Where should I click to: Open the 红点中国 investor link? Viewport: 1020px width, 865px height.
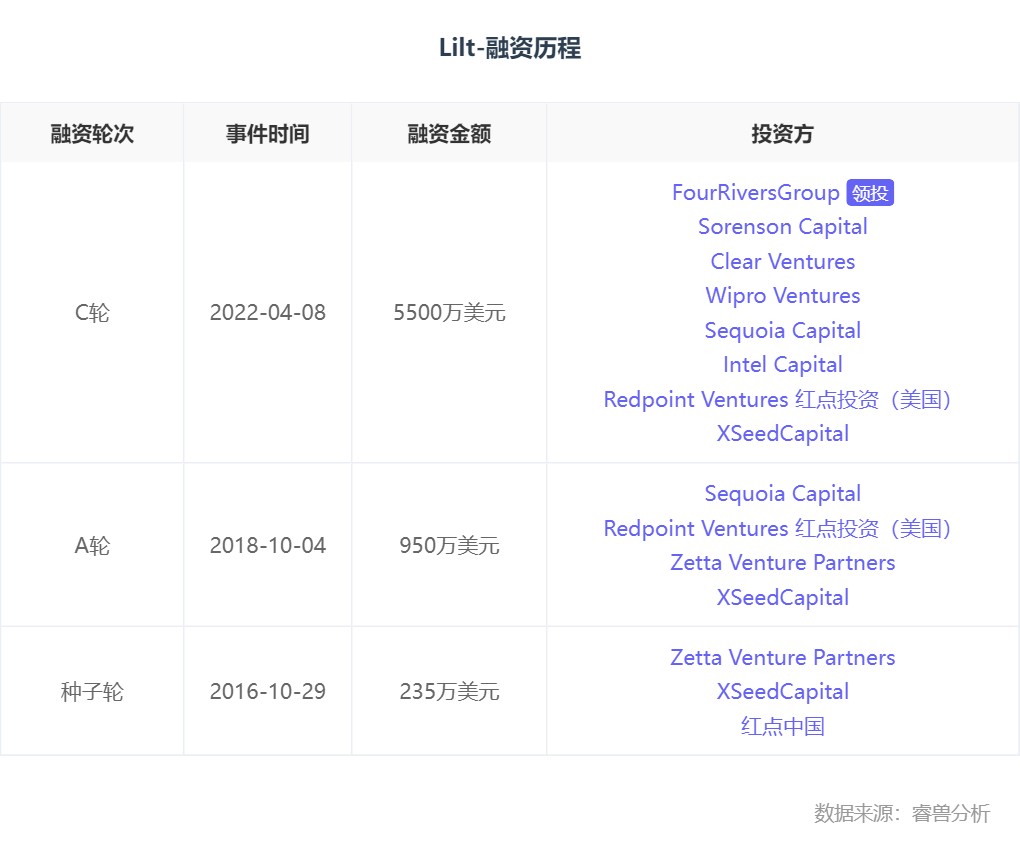click(x=783, y=726)
